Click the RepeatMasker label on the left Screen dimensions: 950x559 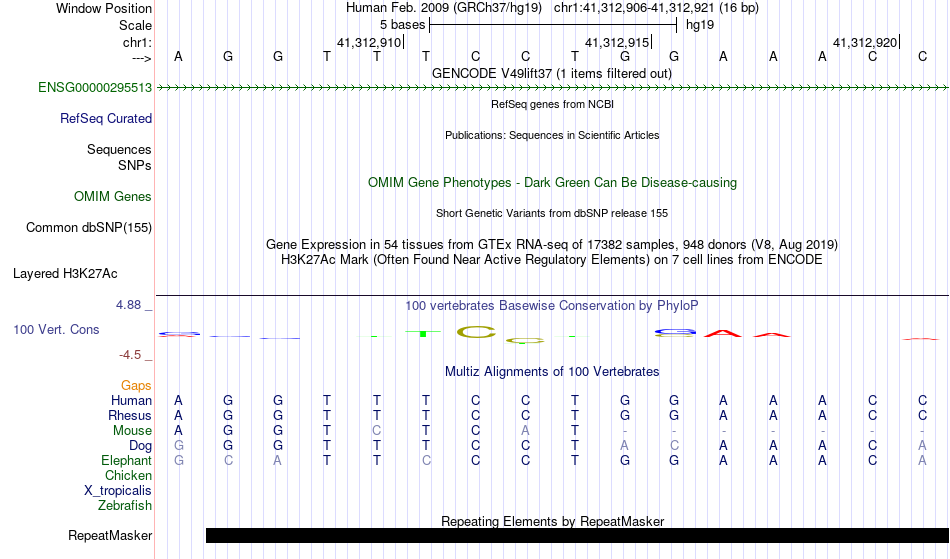pyautogui.click(x=110, y=536)
